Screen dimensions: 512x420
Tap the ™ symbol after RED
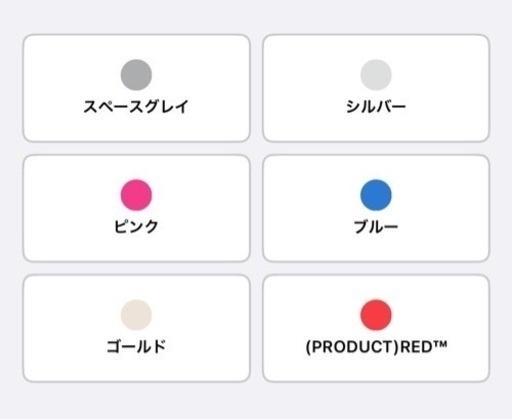point(440,344)
